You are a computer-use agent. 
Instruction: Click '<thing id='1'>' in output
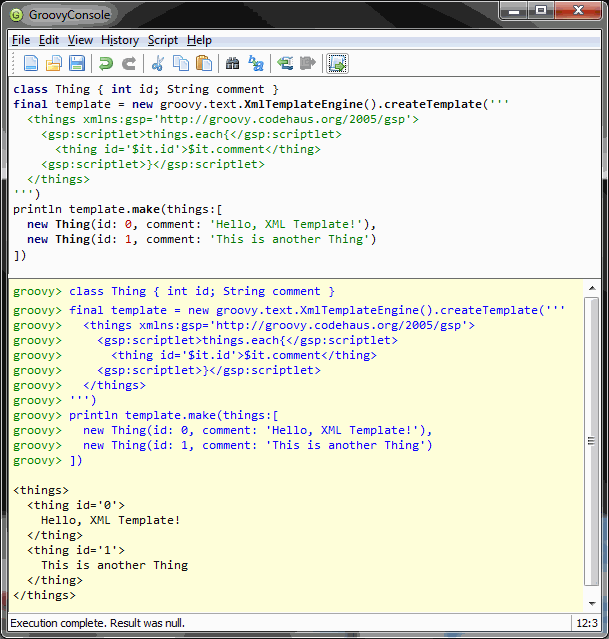coord(76,550)
